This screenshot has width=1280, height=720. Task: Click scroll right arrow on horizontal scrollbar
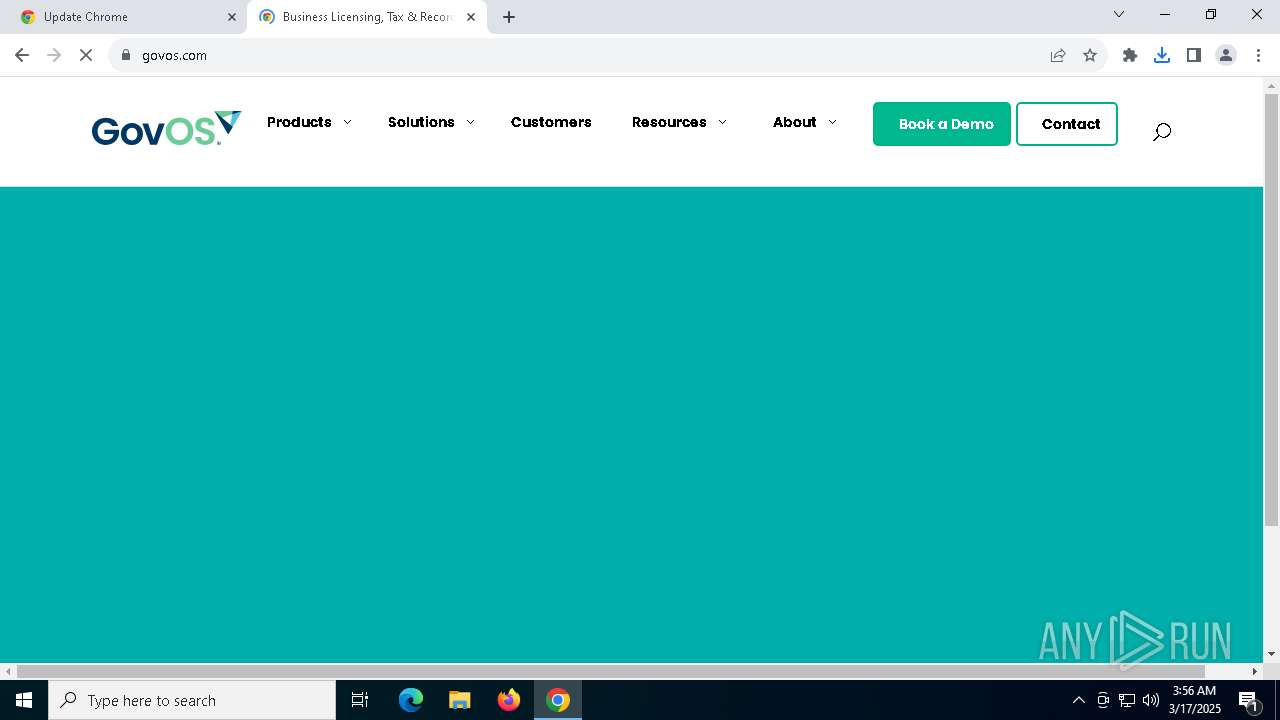click(x=1255, y=671)
